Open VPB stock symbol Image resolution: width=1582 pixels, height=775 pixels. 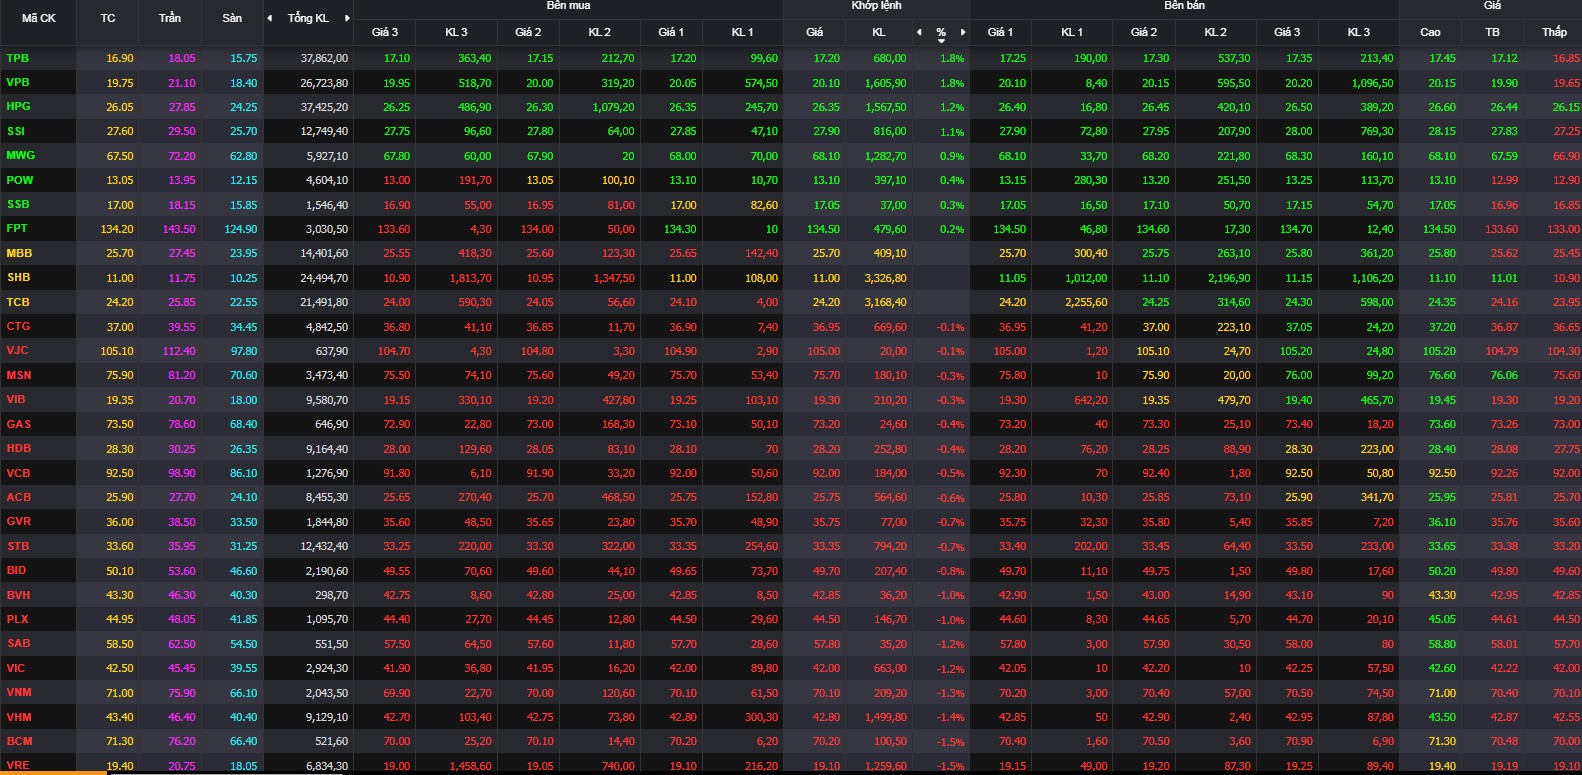(x=18, y=82)
